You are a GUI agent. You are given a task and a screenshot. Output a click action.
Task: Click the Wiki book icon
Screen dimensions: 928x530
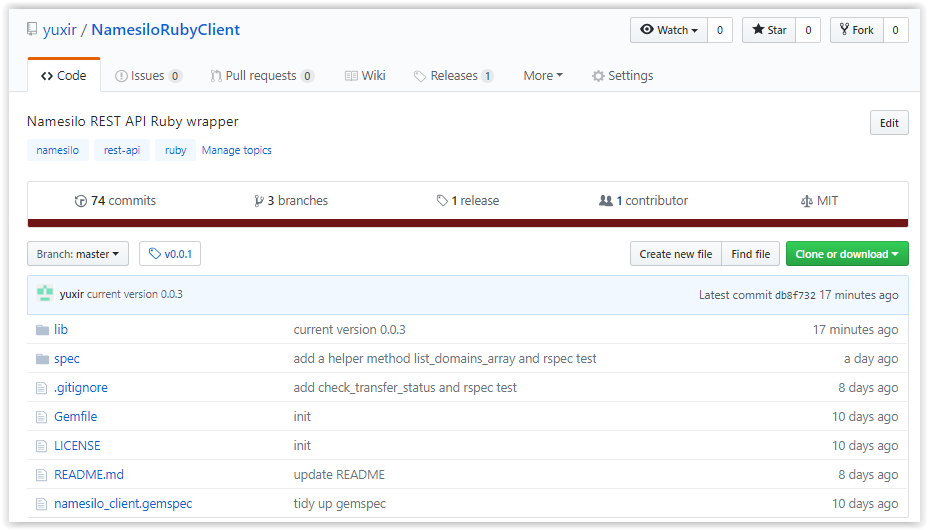[x=351, y=76]
